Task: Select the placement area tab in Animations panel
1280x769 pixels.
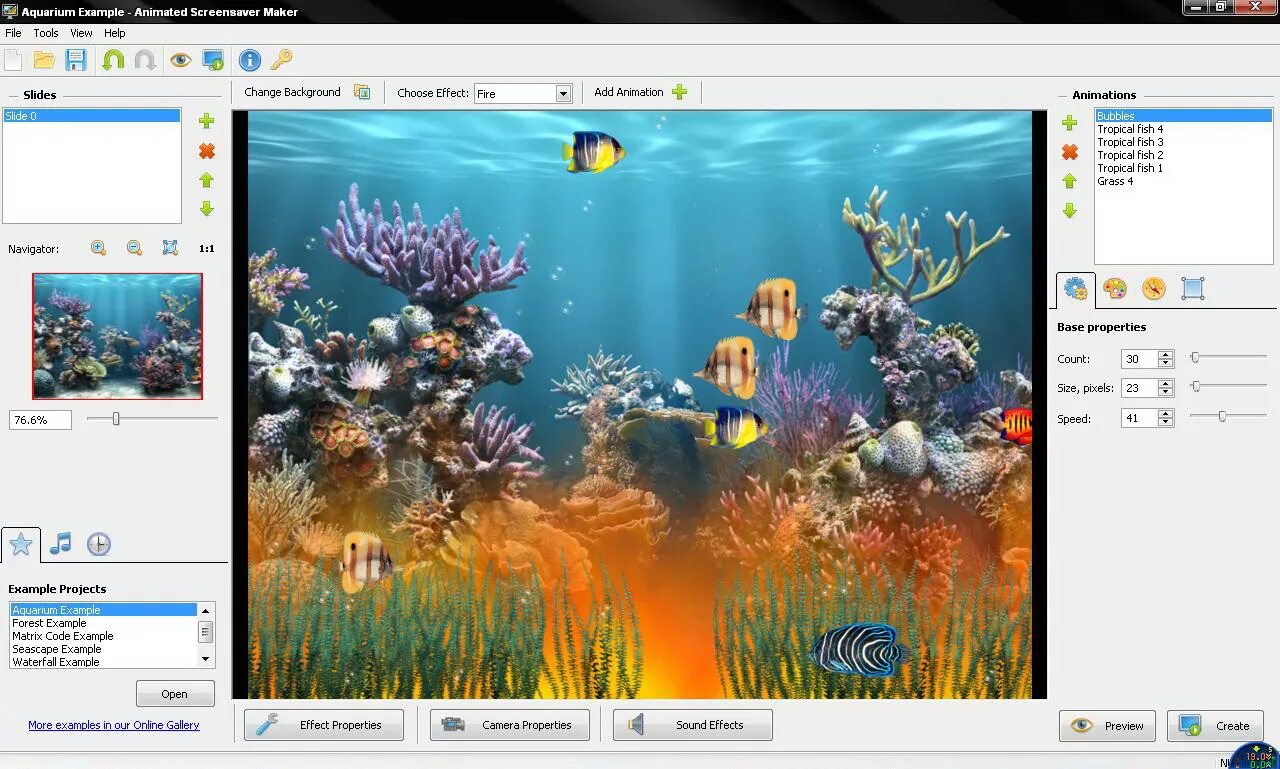Action: [1194, 289]
